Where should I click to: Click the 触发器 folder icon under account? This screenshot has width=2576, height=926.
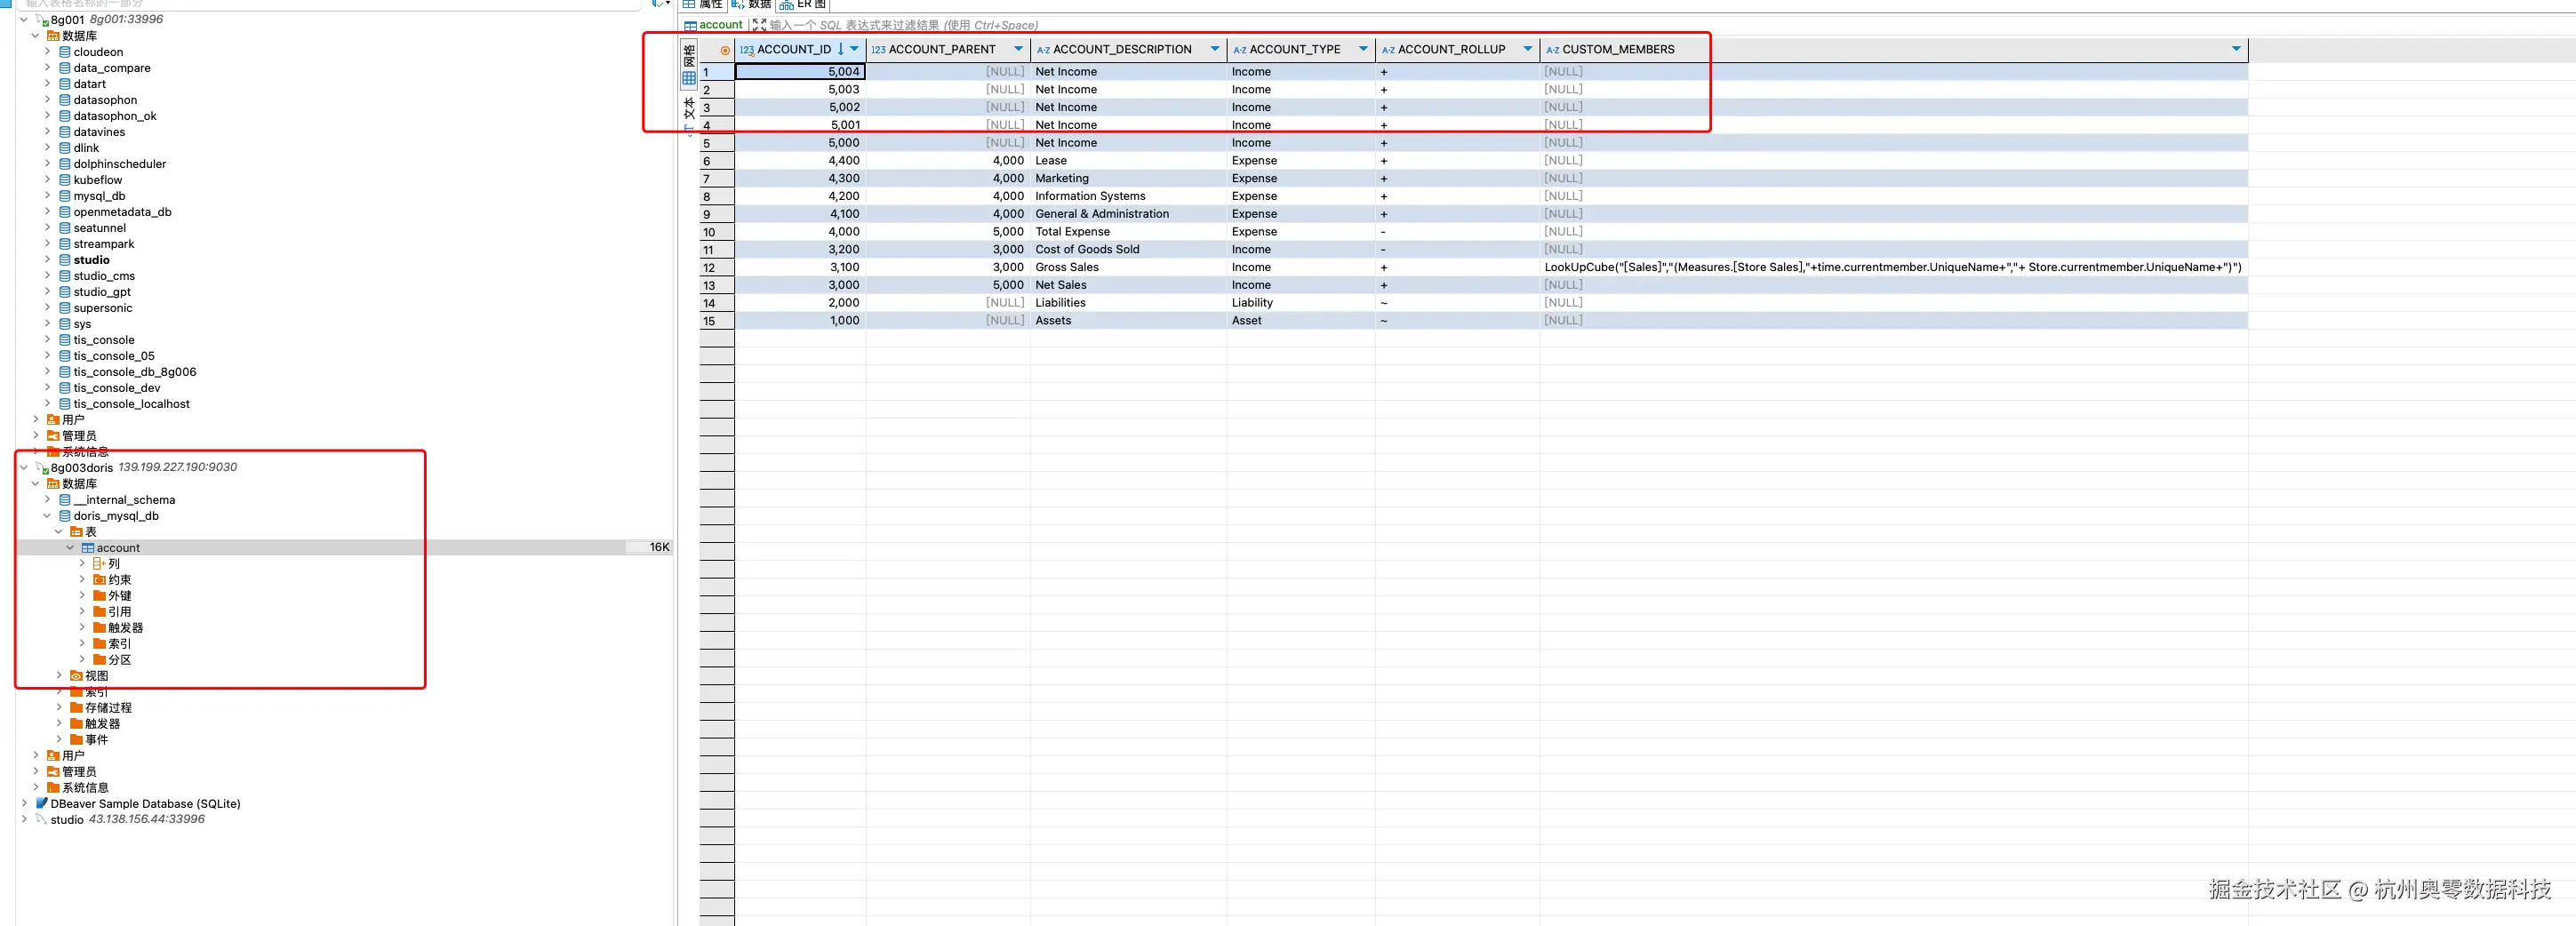click(x=99, y=628)
